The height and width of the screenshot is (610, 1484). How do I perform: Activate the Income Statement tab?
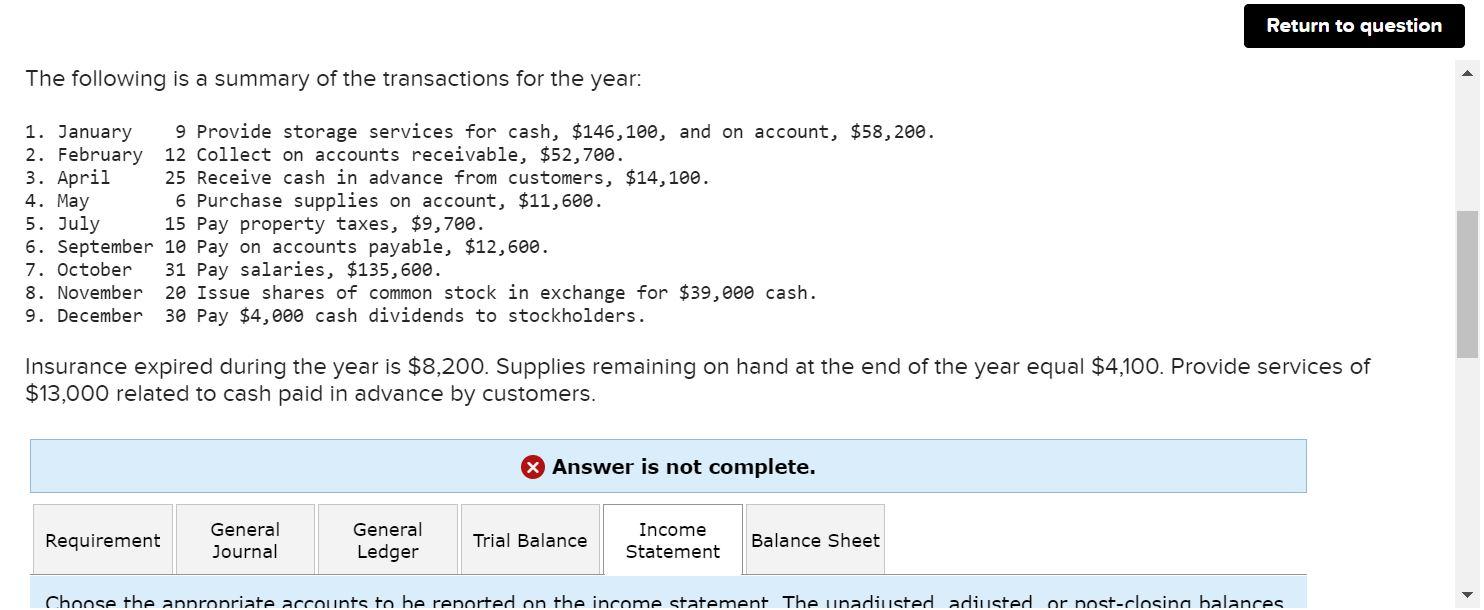672,540
